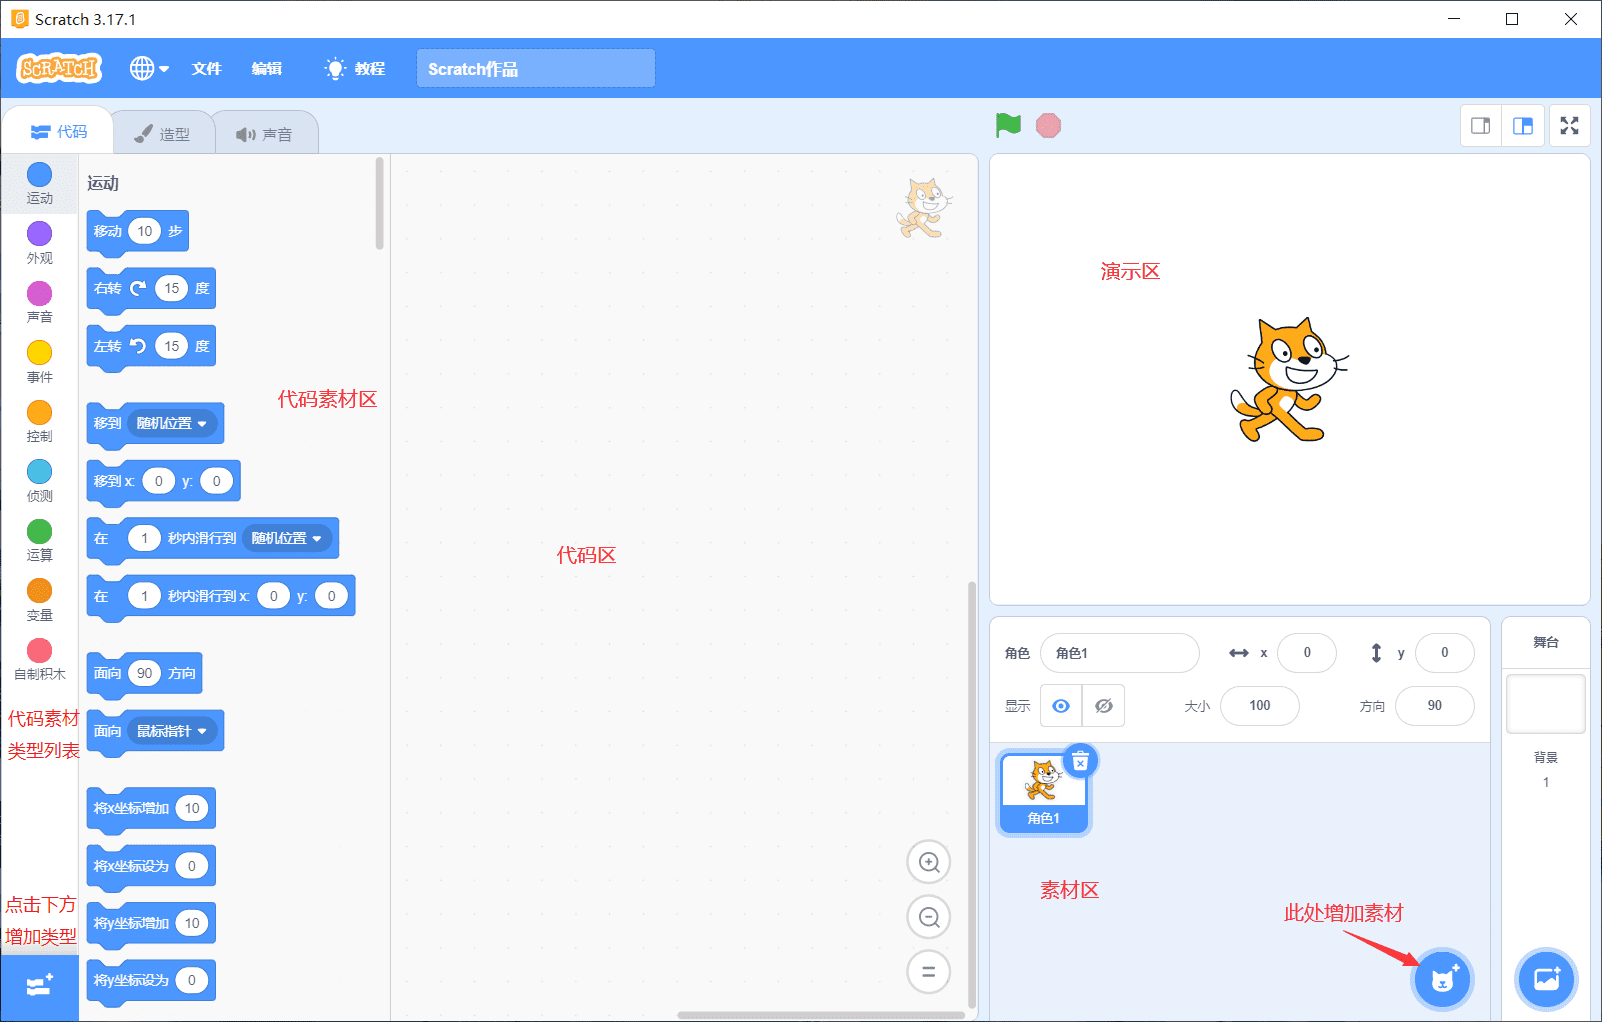Select the 运算 operators category

(x=40, y=540)
